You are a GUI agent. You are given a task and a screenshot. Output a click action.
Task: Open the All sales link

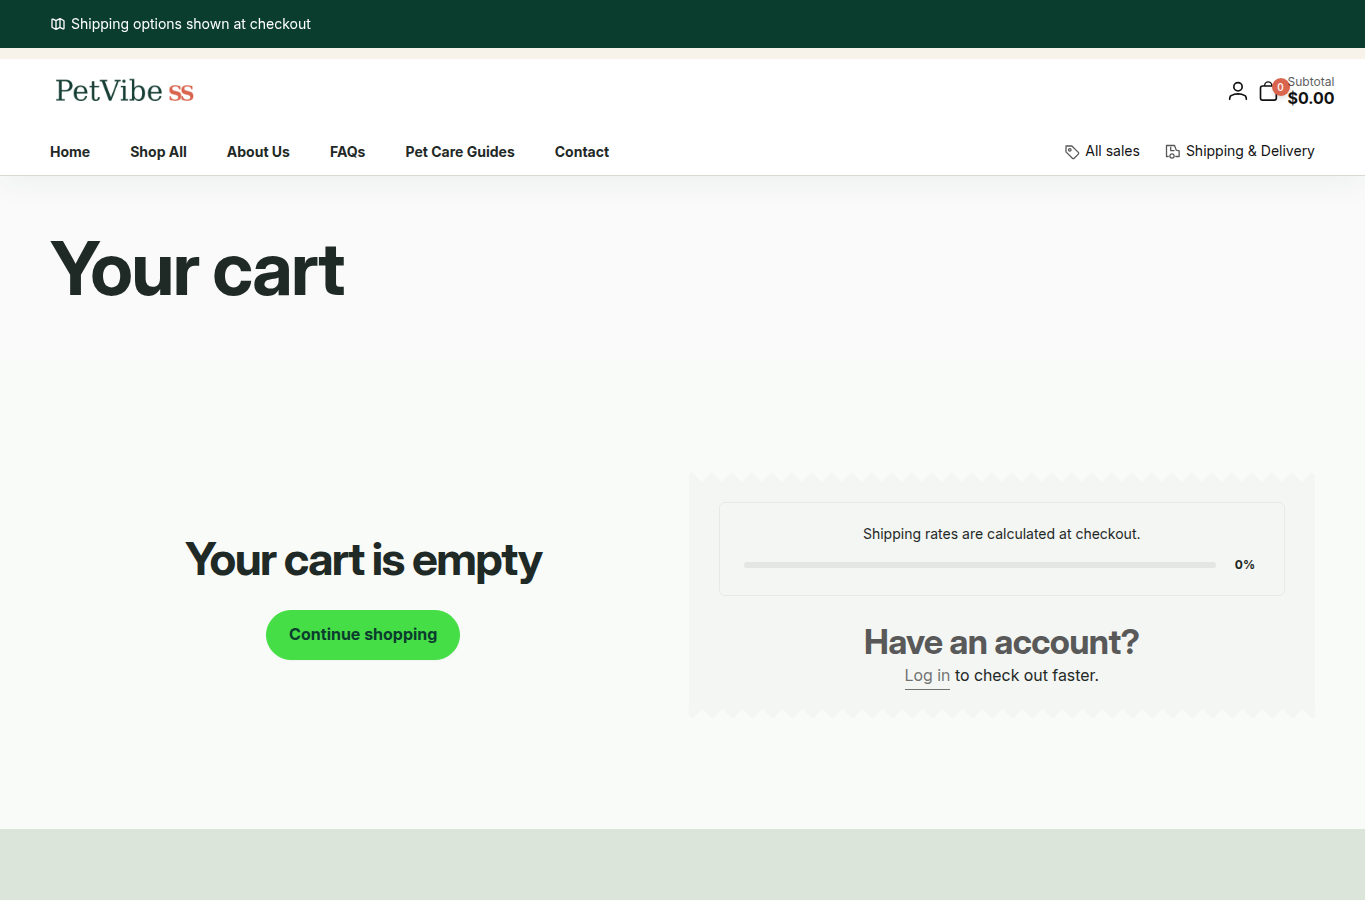point(1102,151)
